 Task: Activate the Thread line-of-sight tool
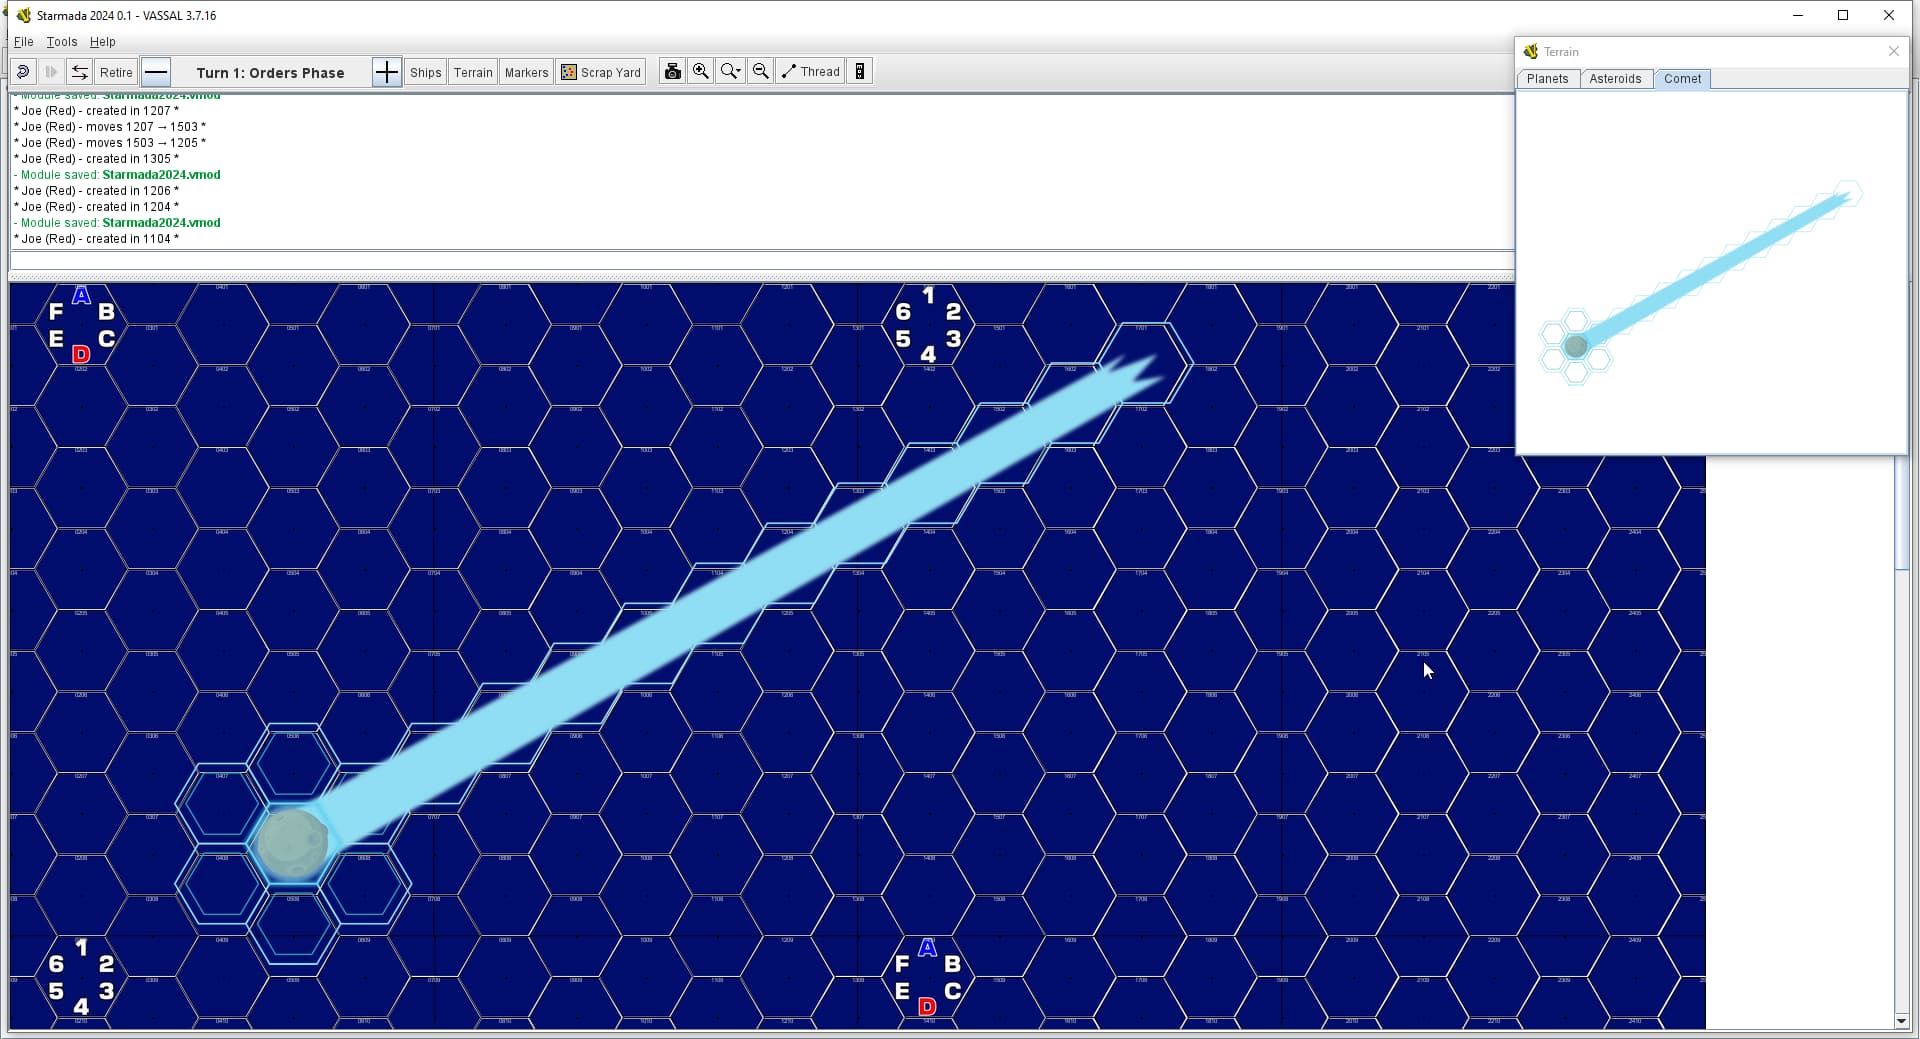click(x=810, y=72)
